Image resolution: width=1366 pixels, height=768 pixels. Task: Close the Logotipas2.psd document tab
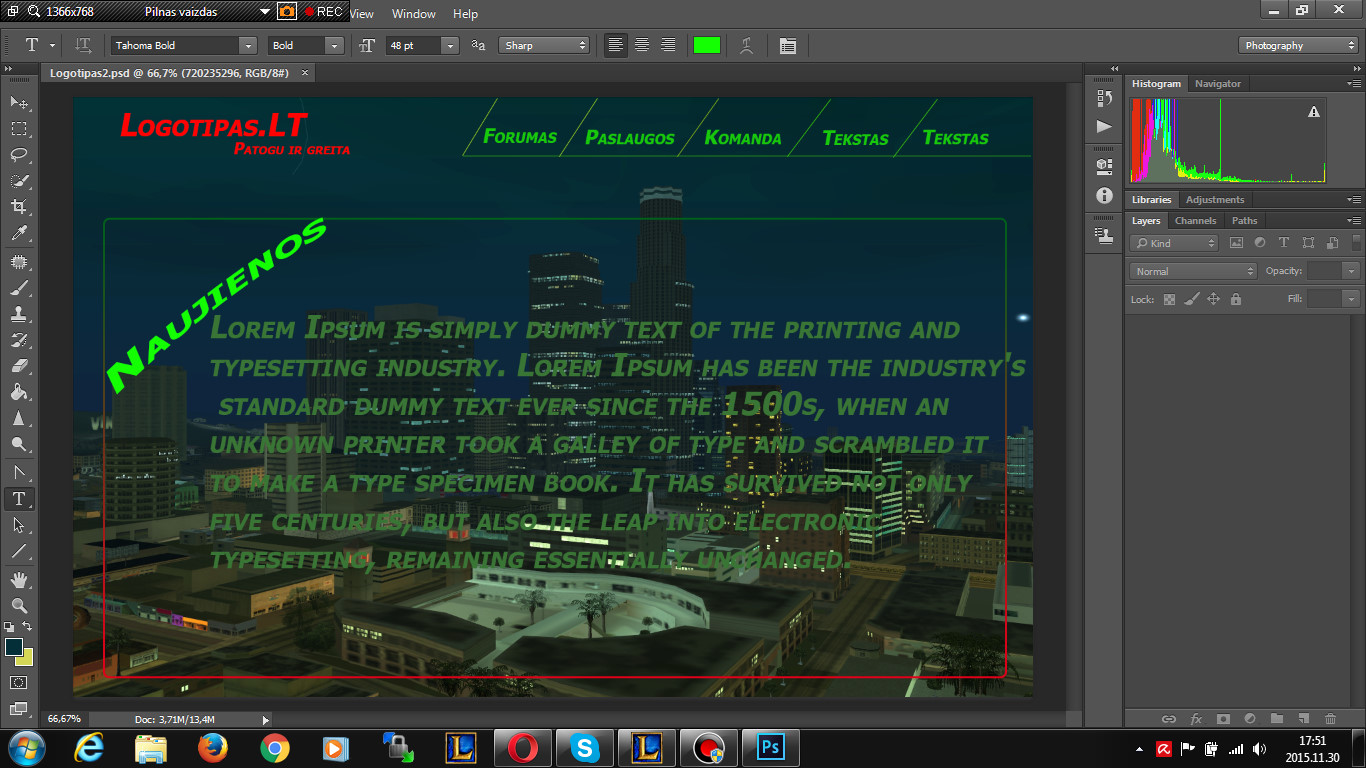click(305, 73)
